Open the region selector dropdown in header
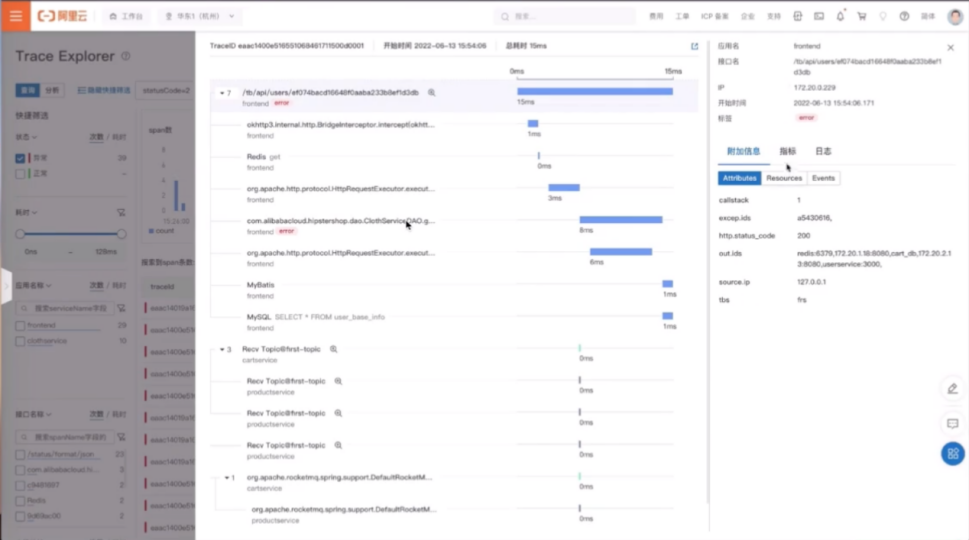This screenshot has width=969, height=540. pyautogui.click(x=199, y=17)
